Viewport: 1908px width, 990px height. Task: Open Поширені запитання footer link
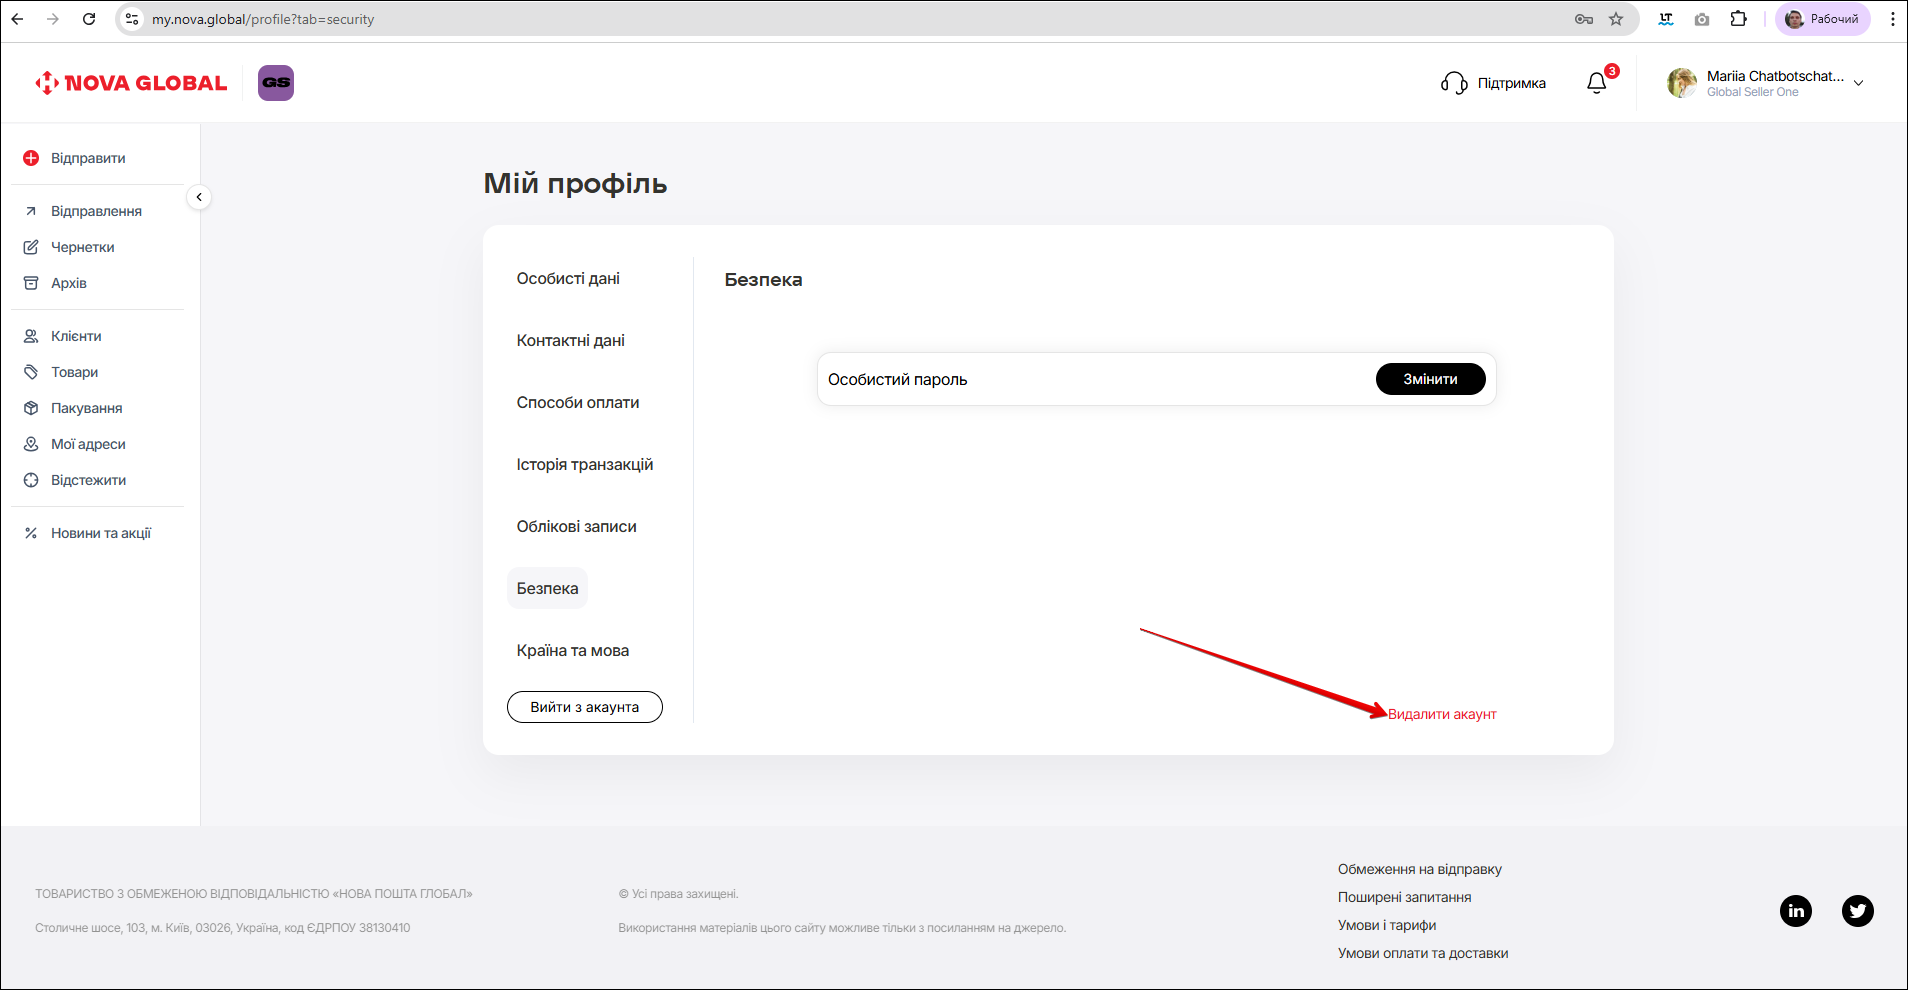(x=1405, y=897)
